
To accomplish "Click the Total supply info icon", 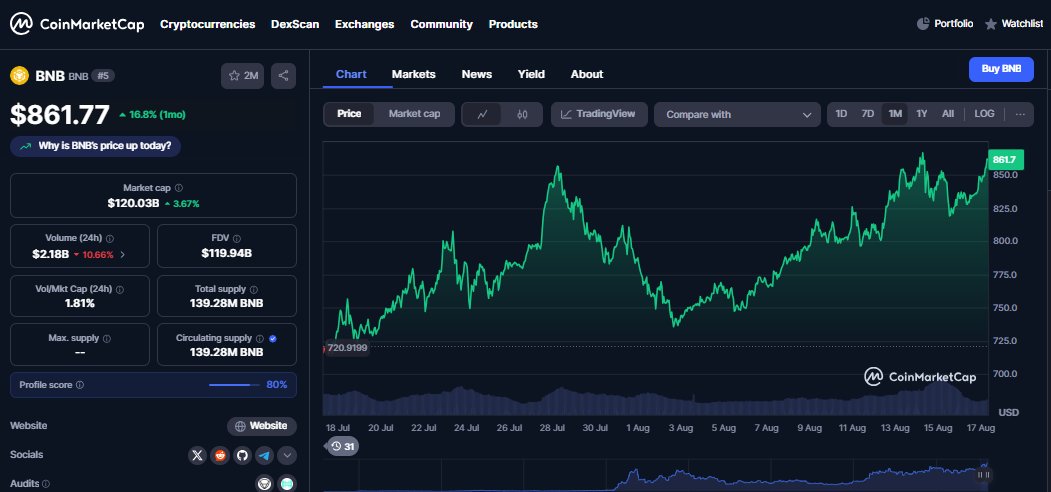I will 253,290.
